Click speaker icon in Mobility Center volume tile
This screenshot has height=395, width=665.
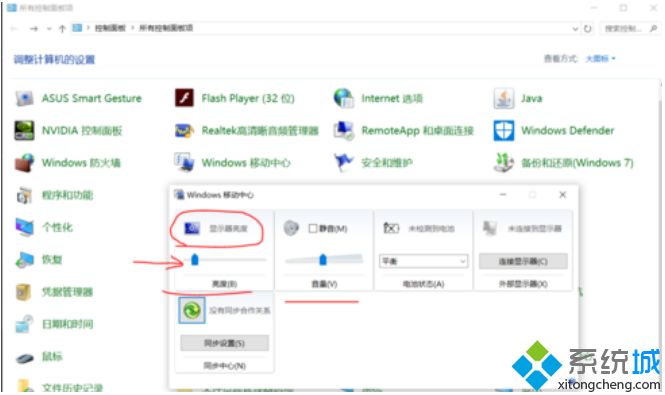click(x=291, y=228)
